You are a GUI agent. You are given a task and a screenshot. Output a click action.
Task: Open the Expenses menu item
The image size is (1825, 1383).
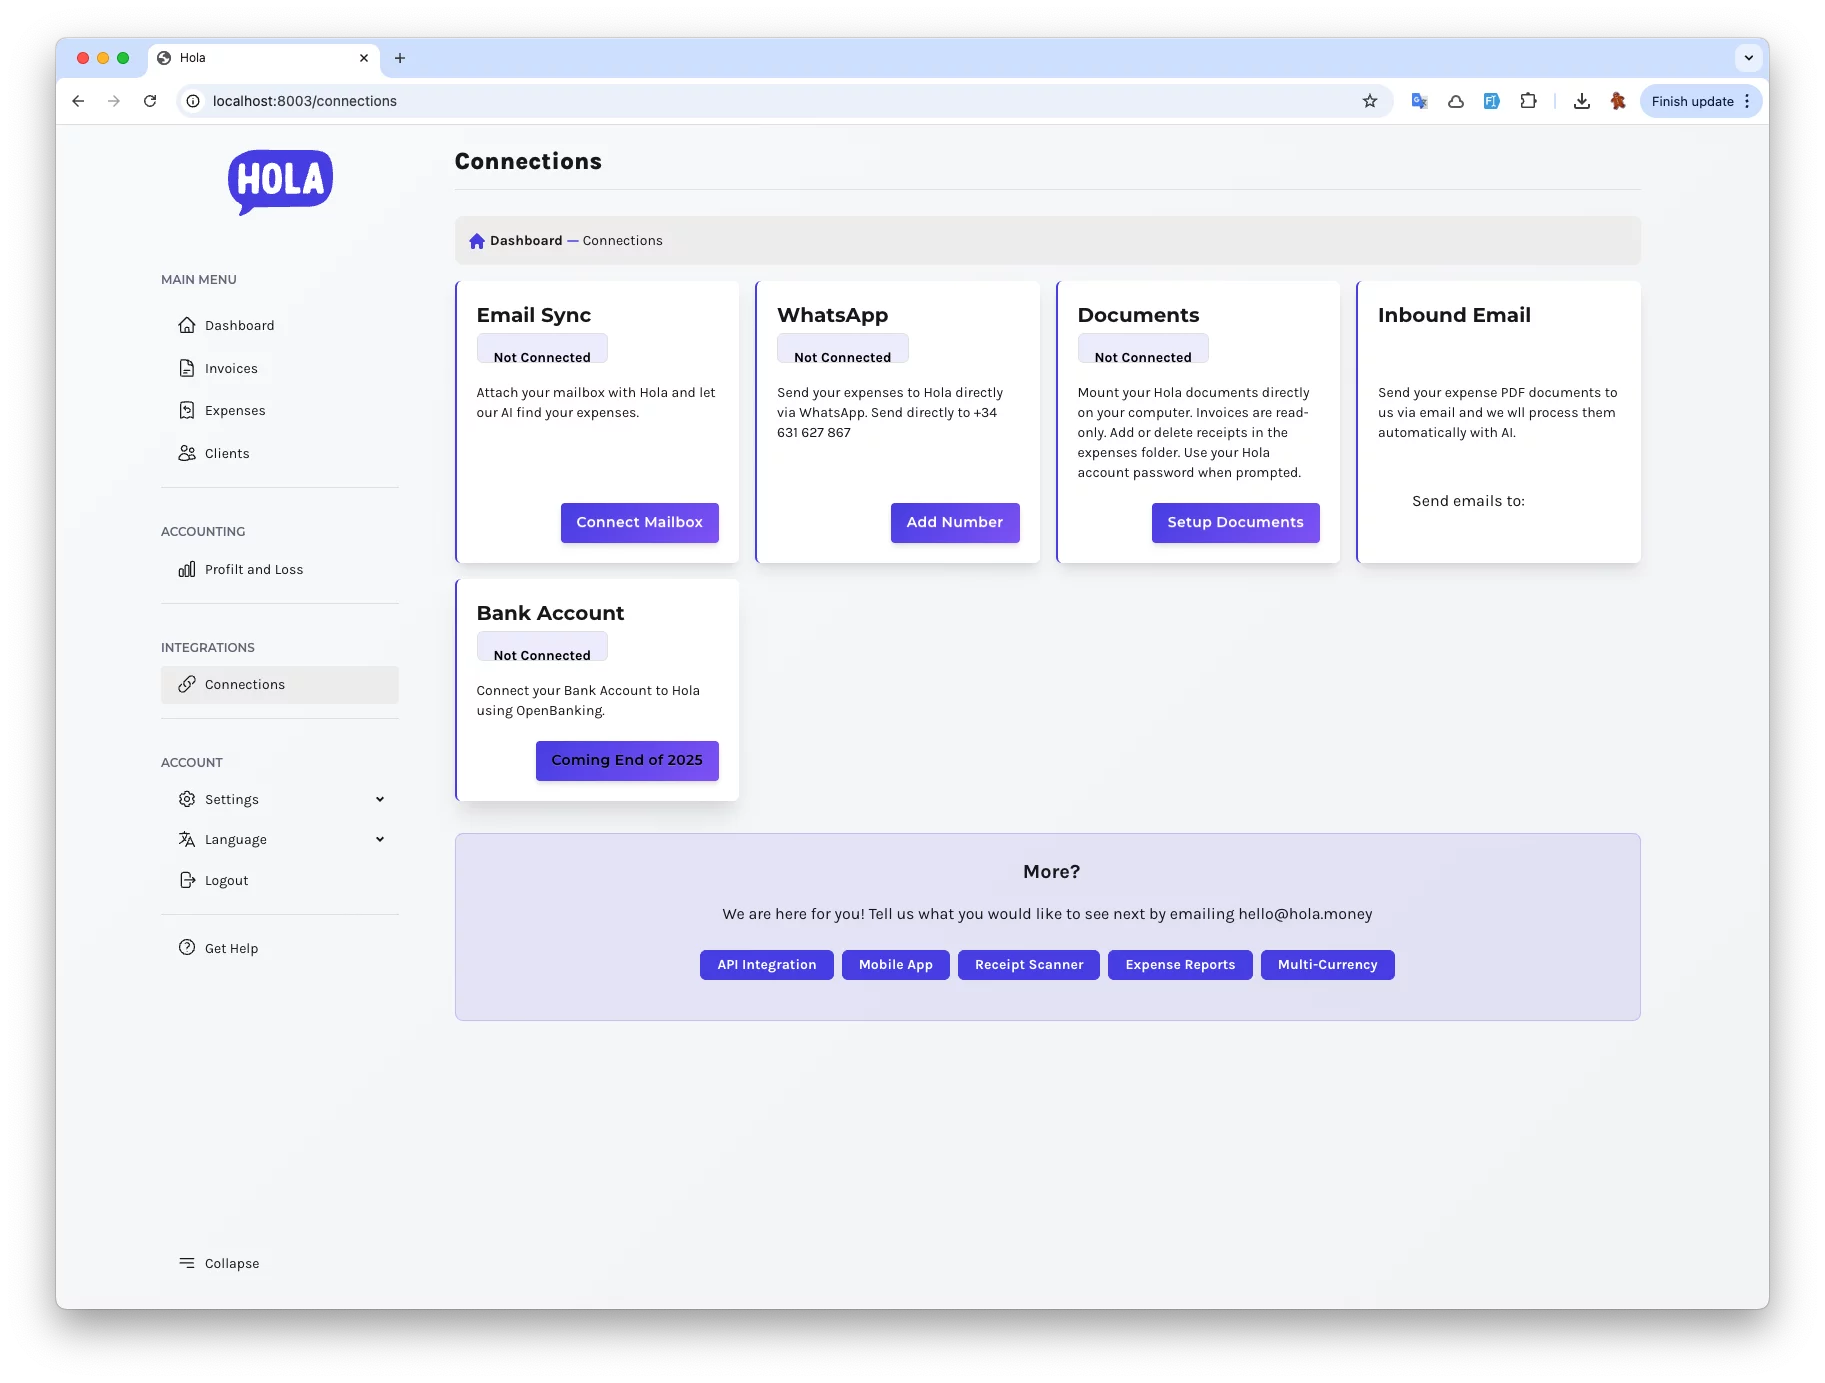click(x=235, y=411)
